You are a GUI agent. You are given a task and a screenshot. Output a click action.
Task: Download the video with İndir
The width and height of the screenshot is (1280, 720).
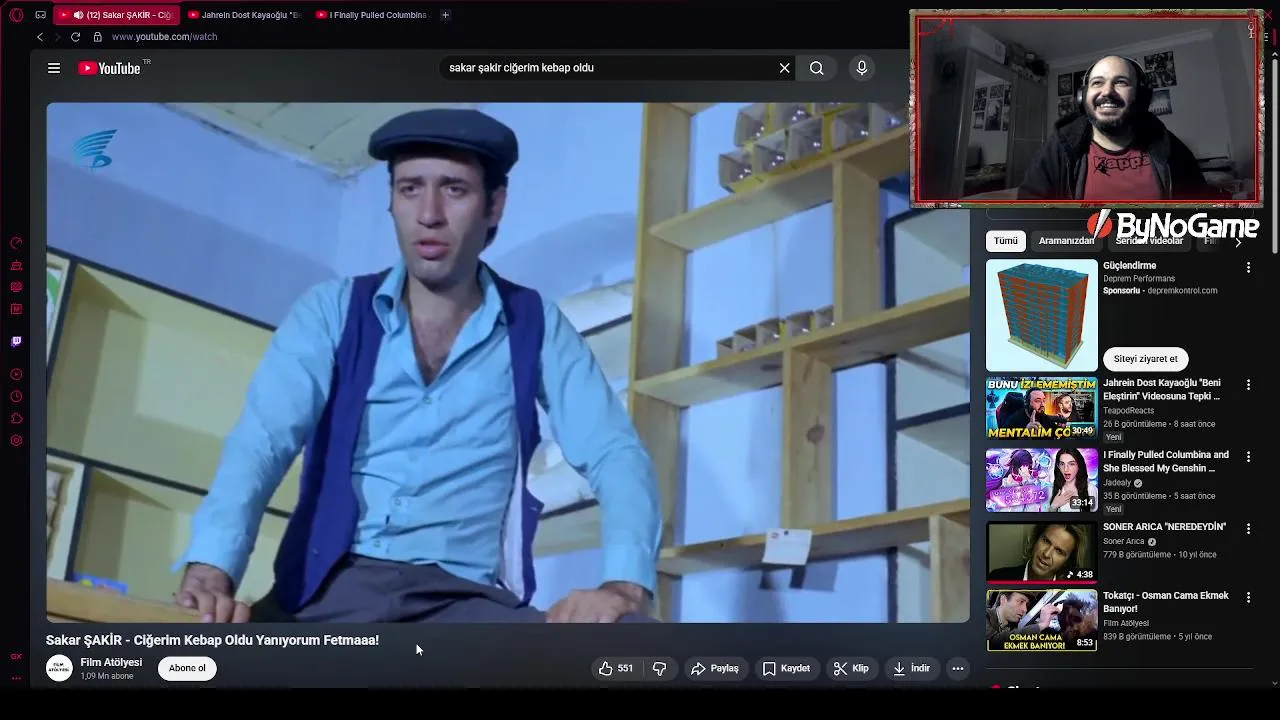point(911,668)
